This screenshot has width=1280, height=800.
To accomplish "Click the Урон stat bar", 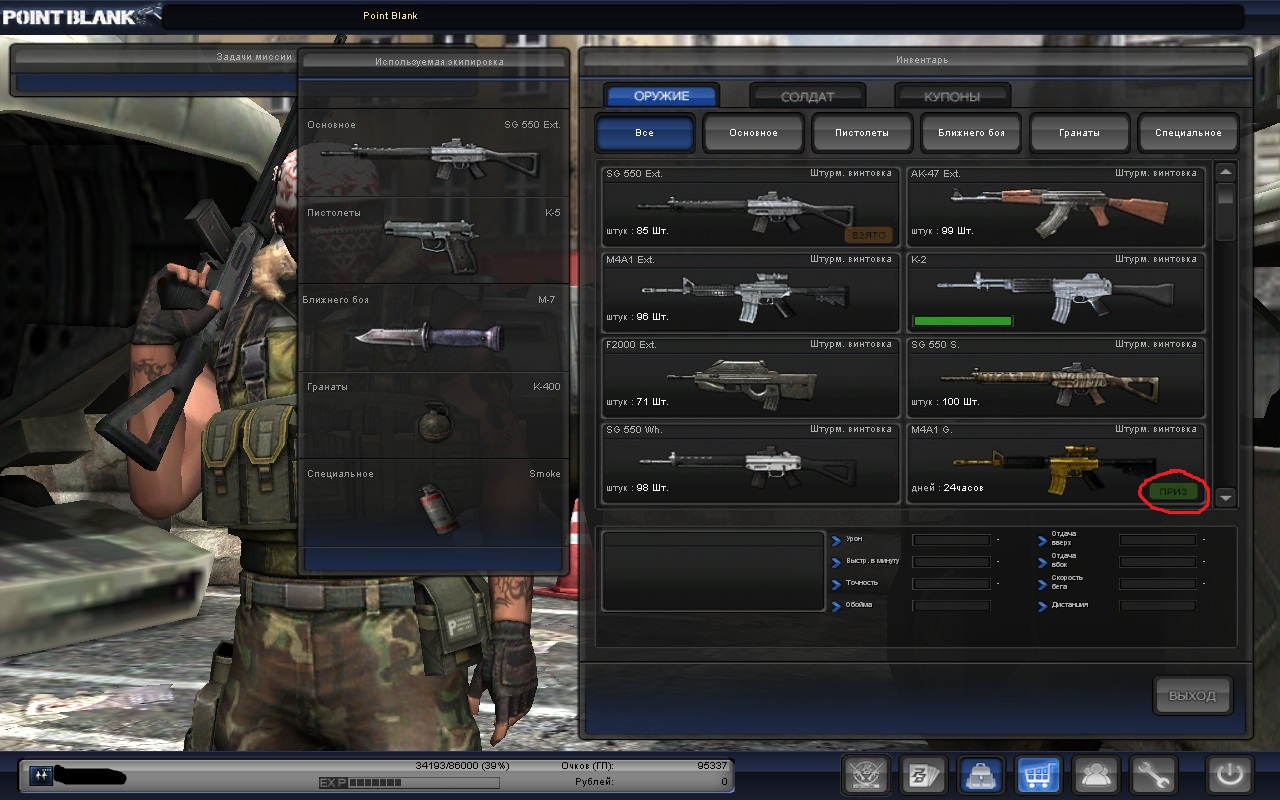I will coord(951,540).
